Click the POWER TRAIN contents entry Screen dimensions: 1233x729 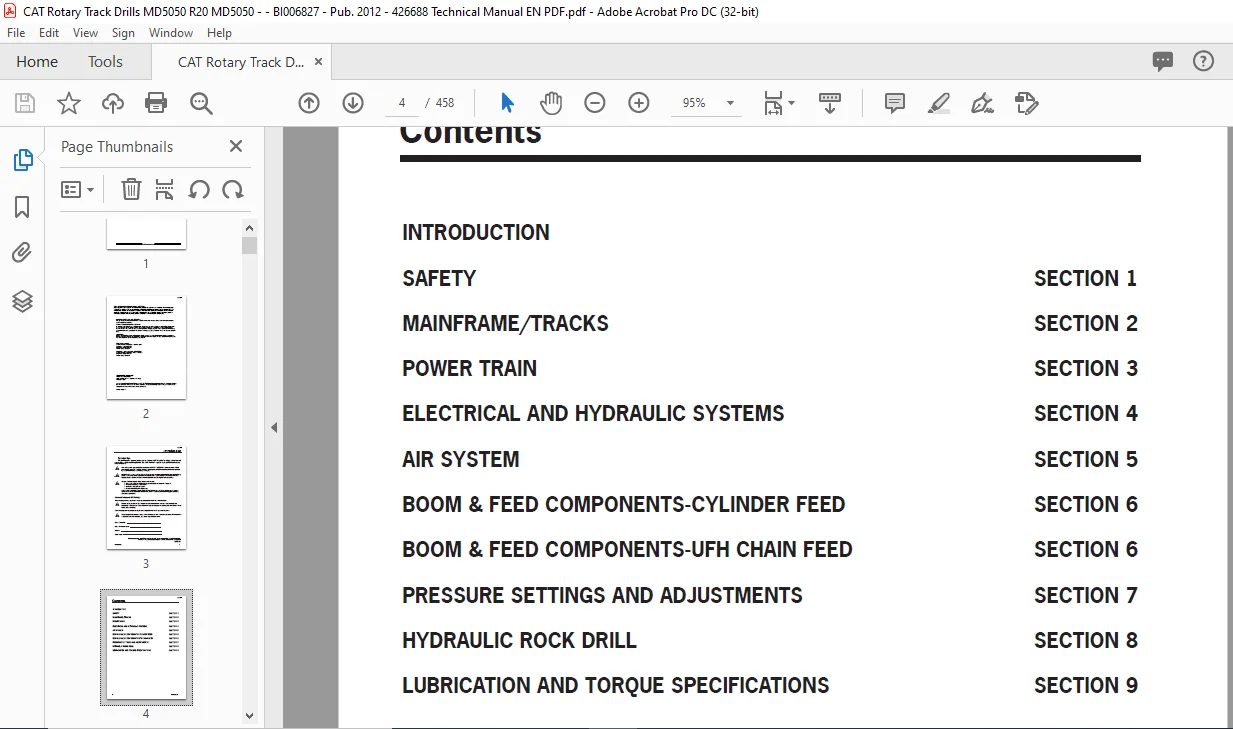point(469,368)
